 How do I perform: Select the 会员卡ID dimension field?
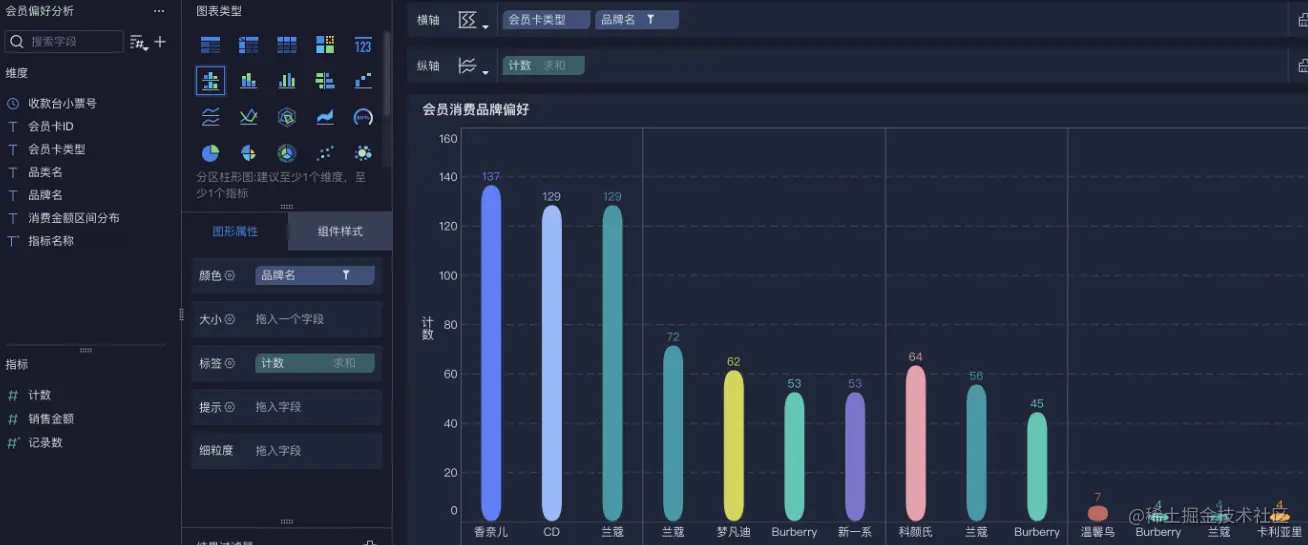click(x=51, y=127)
